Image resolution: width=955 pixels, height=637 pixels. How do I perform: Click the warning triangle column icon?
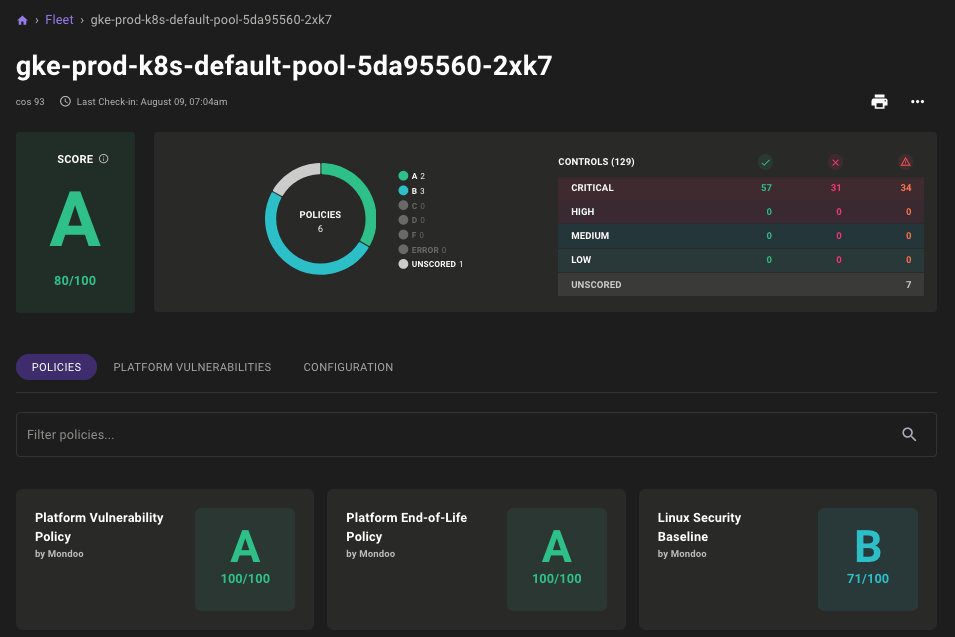click(x=905, y=162)
